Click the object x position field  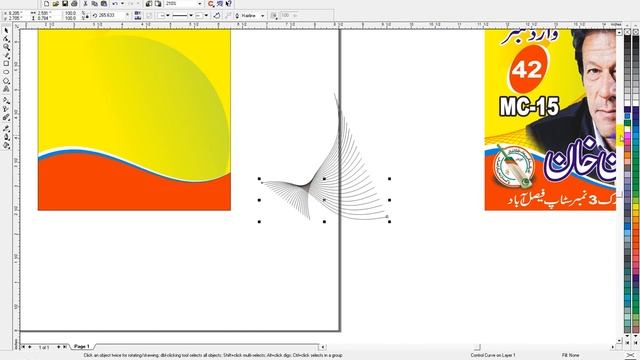point(16,13)
